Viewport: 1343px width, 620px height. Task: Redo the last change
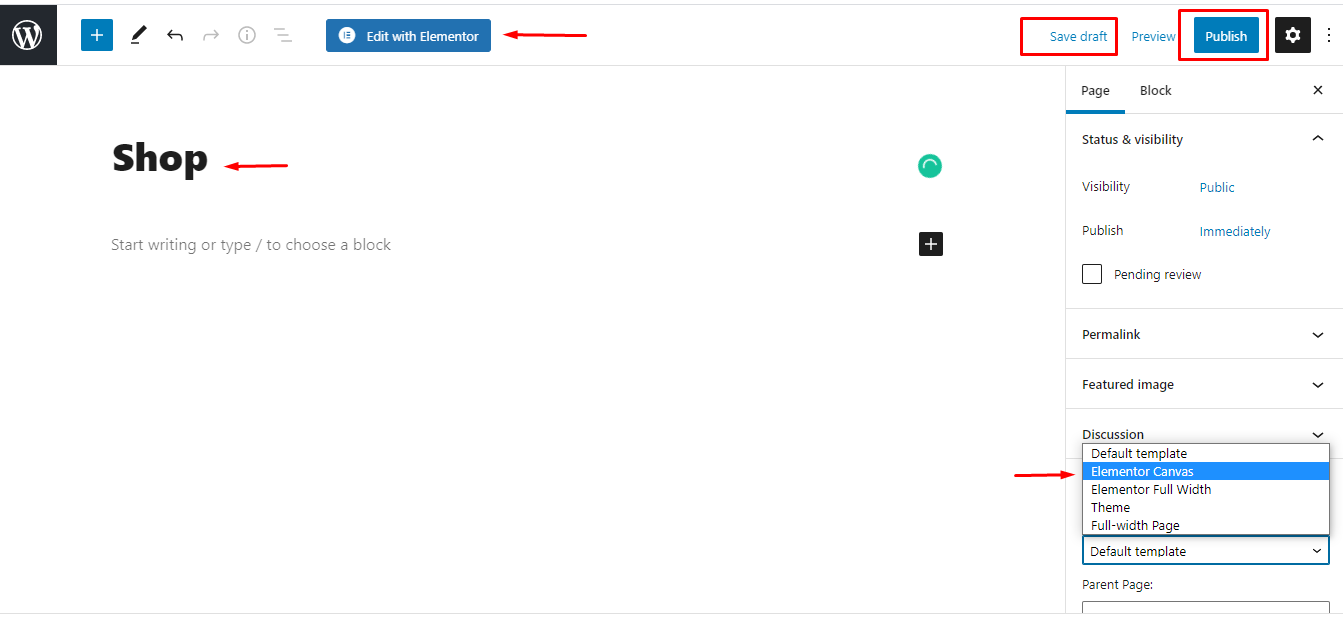click(211, 35)
